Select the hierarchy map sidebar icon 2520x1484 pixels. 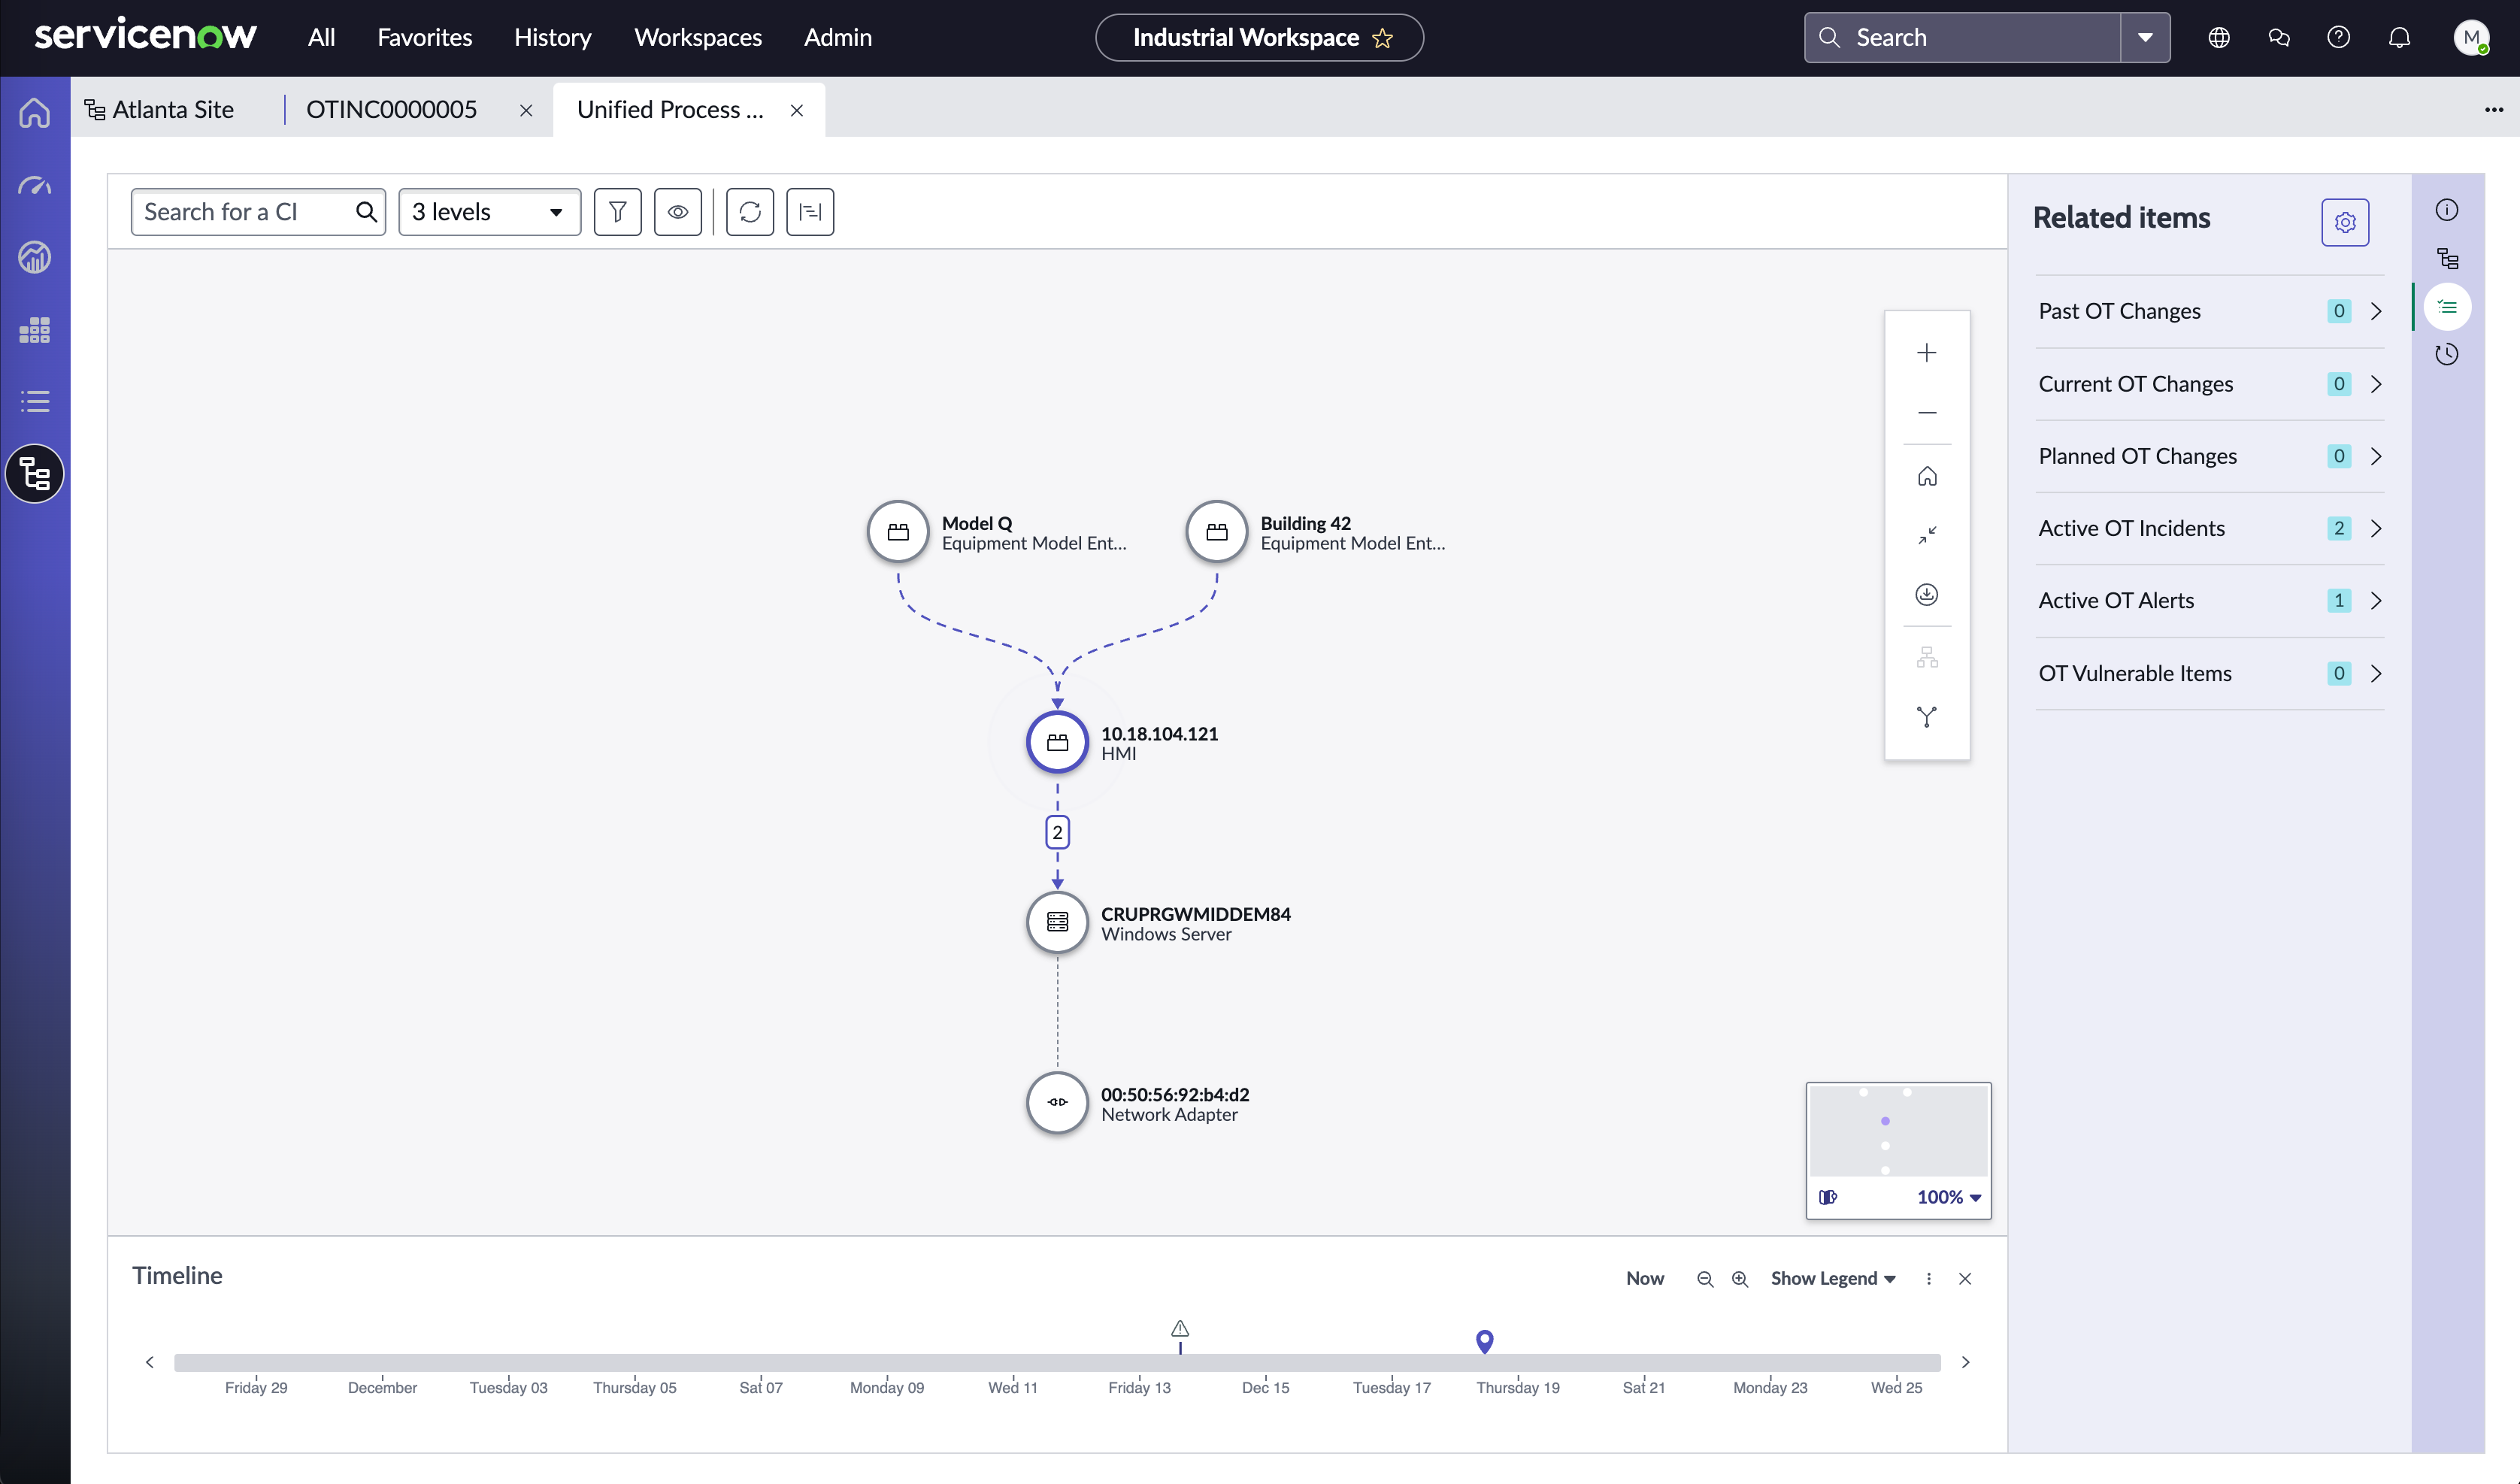pos(34,474)
